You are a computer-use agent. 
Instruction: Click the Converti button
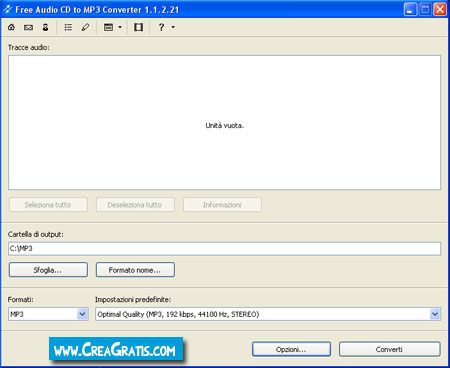389,349
